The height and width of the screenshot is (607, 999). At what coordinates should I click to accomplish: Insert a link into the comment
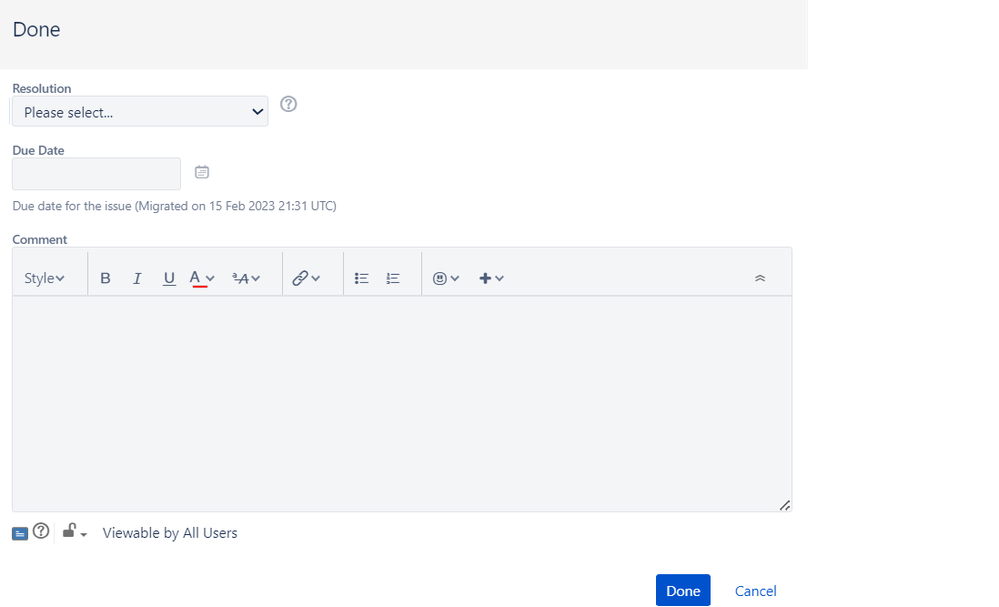coord(306,277)
